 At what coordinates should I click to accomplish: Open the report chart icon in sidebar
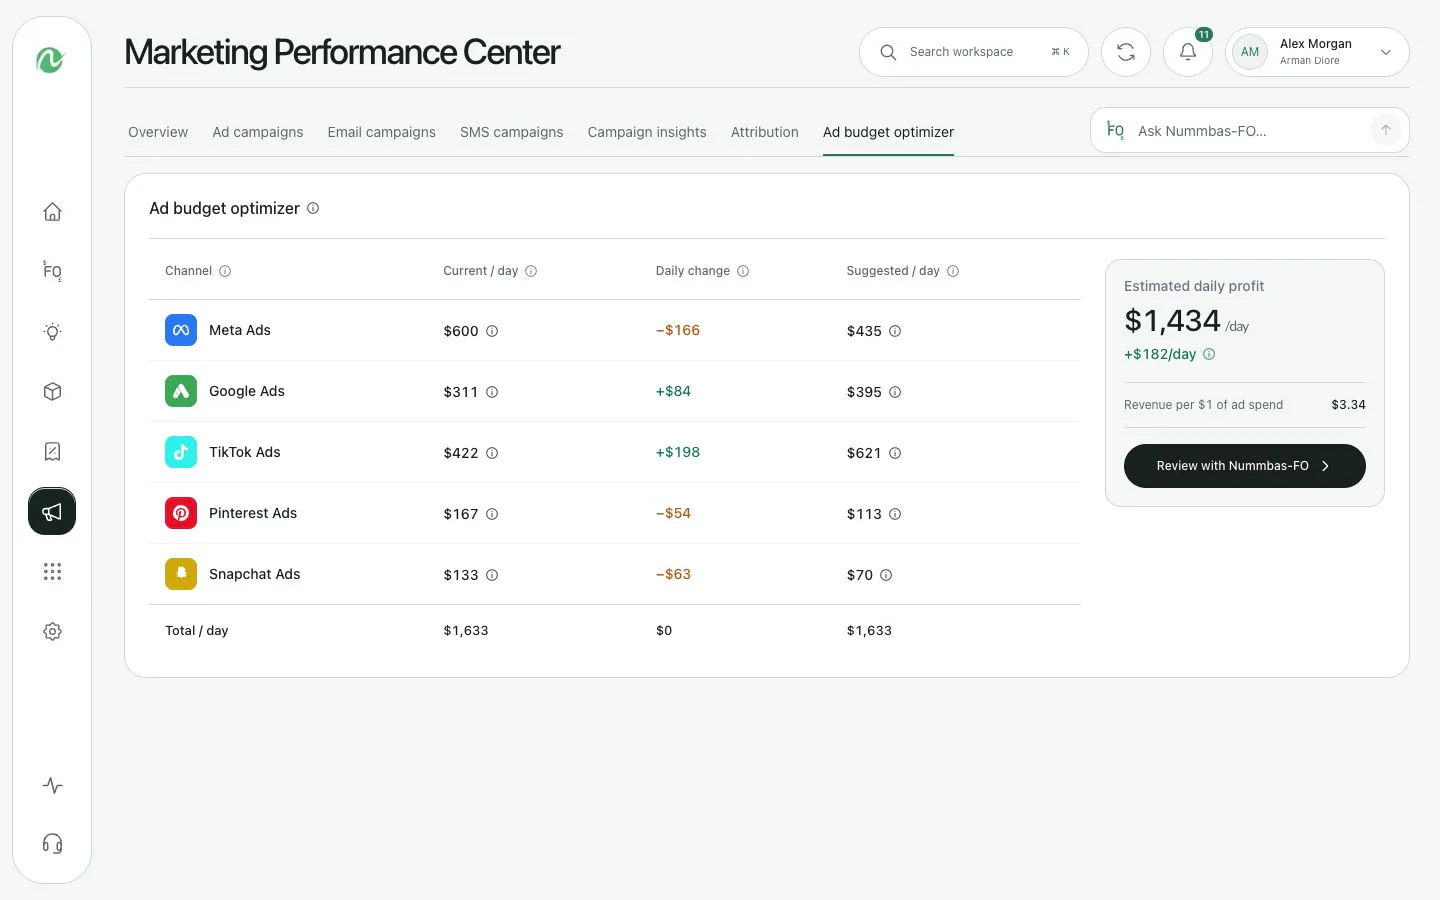pos(52,452)
